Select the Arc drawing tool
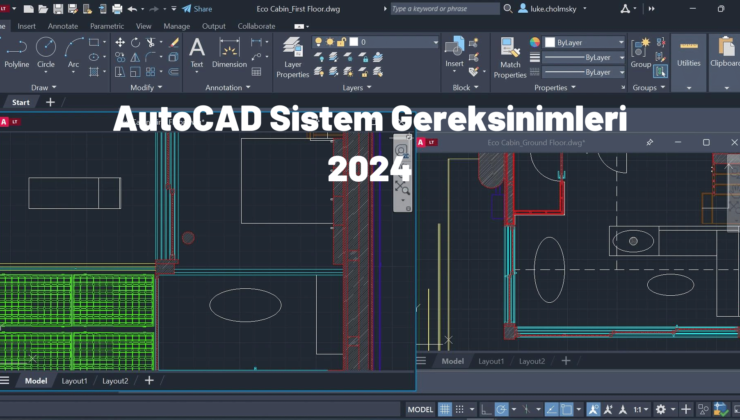This screenshot has height=420, width=740. click(x=74, y=53)
